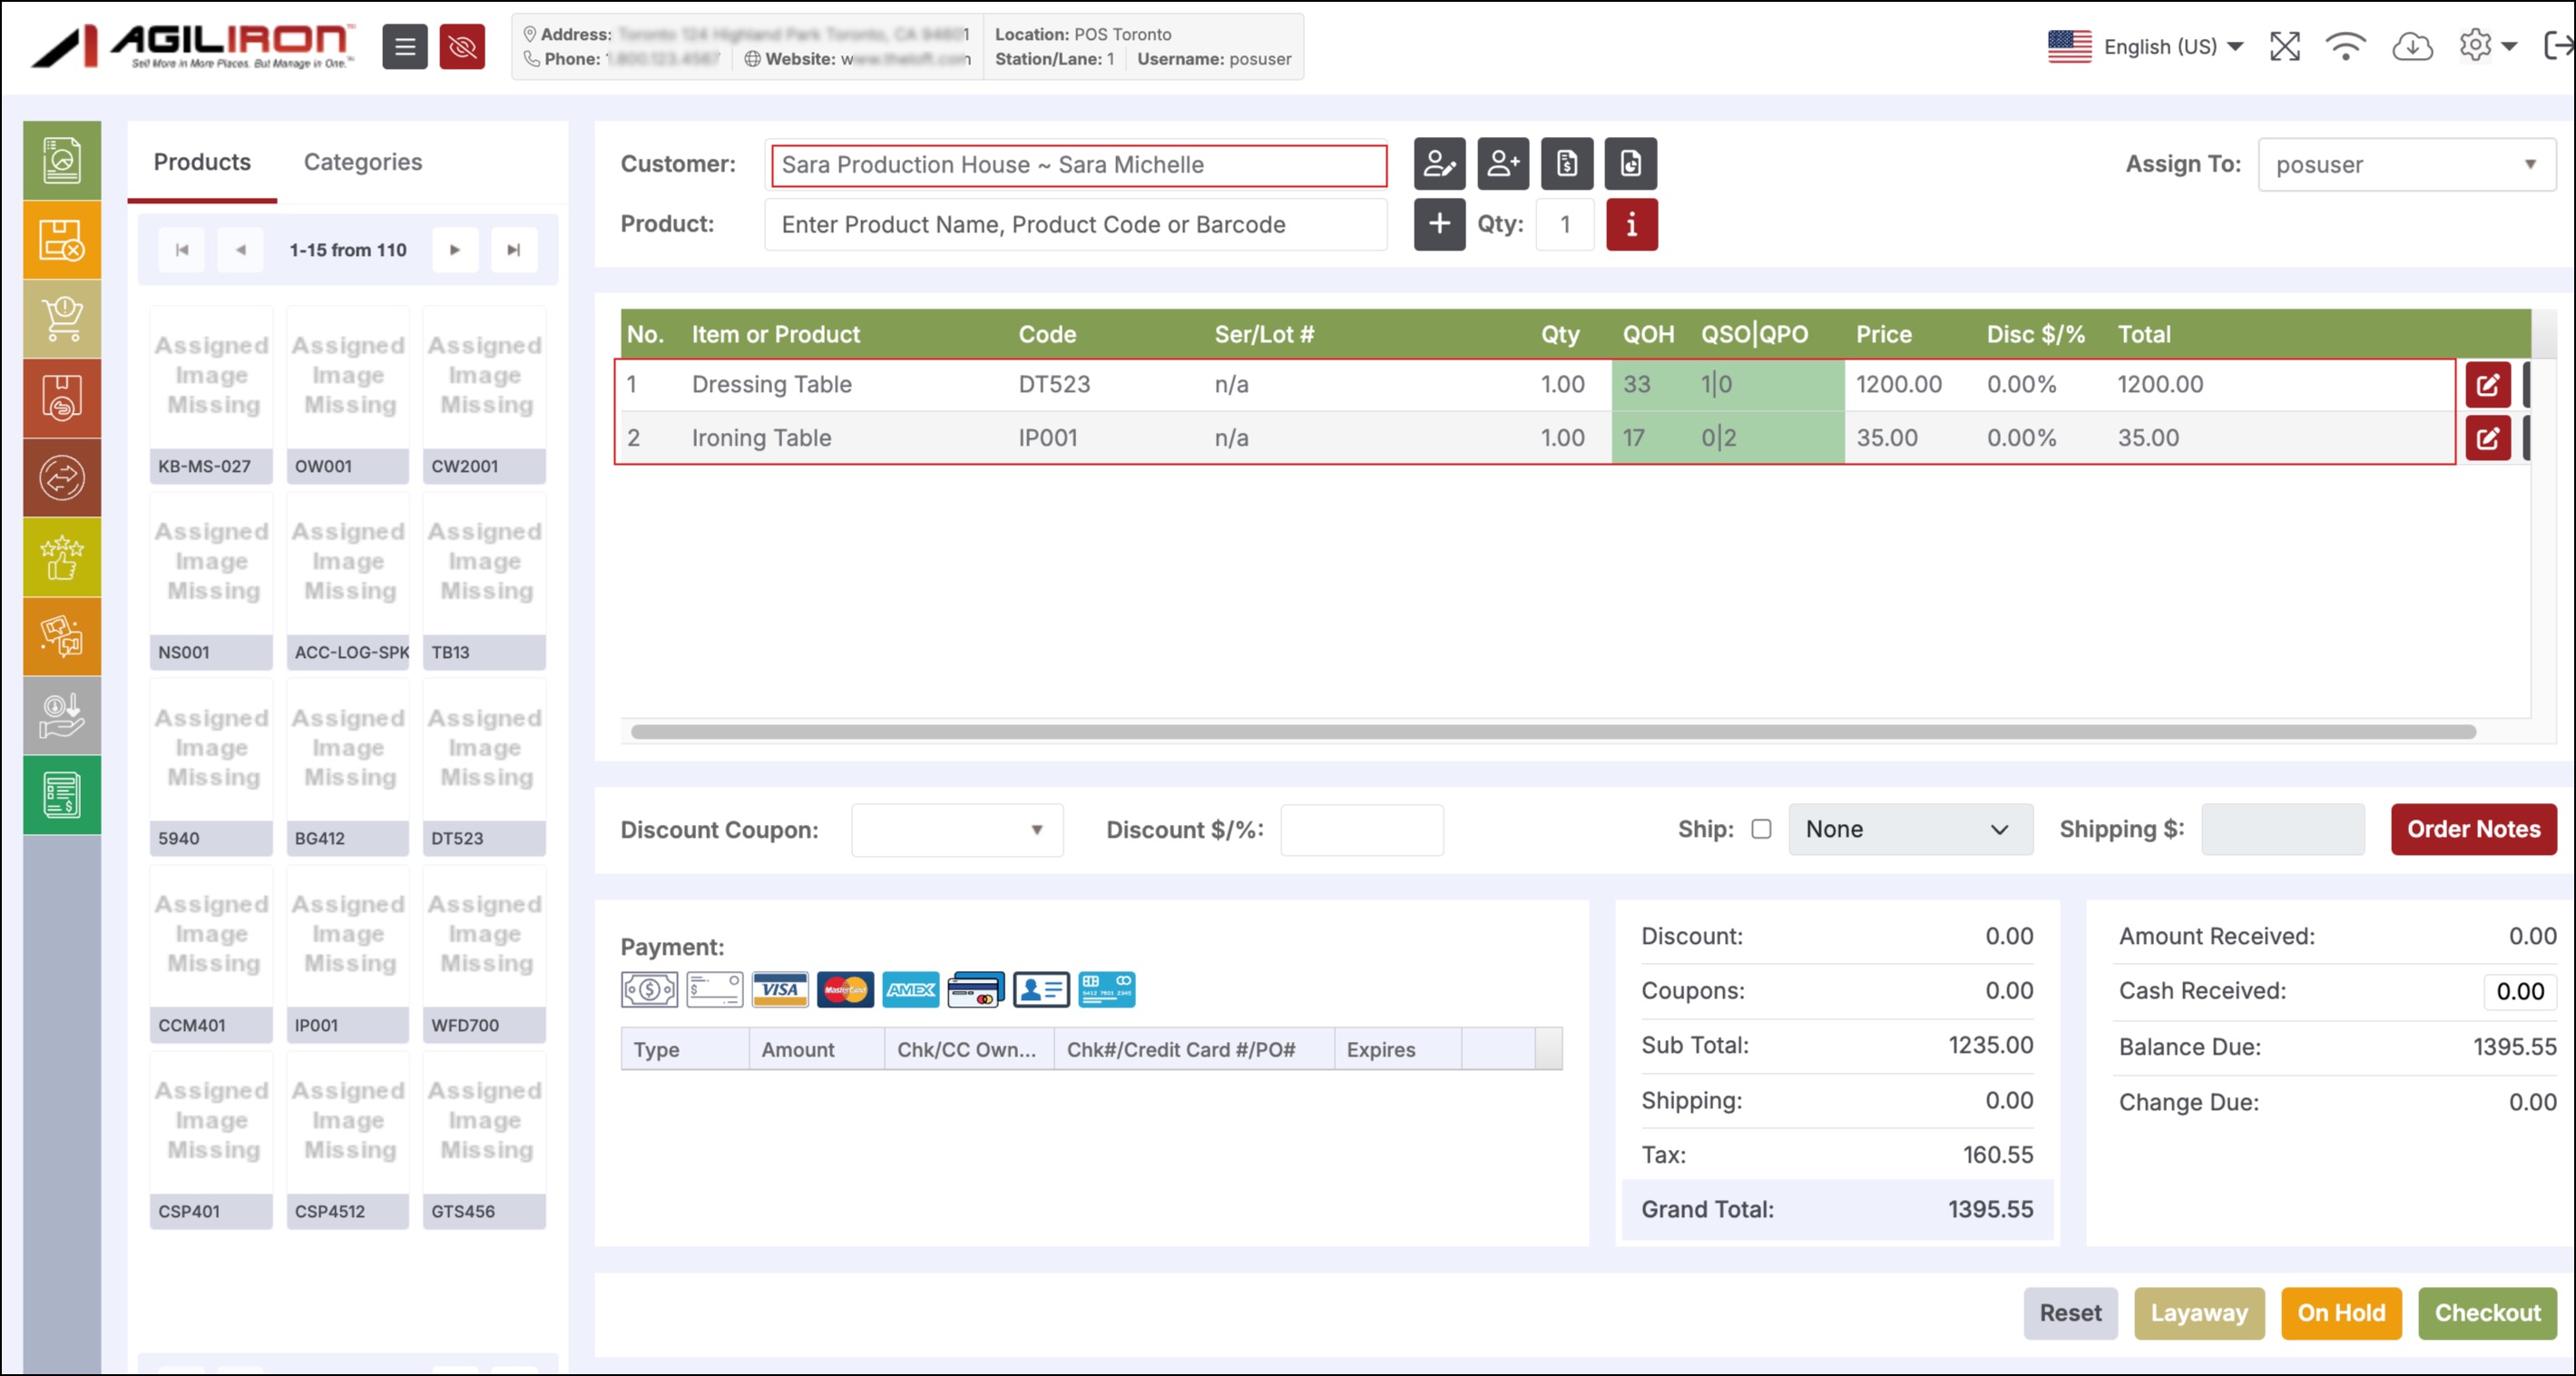This screenshot has height=1376, width=2576.
Task: Open the gift cards sidebar icon
Action: pos(62,636)
